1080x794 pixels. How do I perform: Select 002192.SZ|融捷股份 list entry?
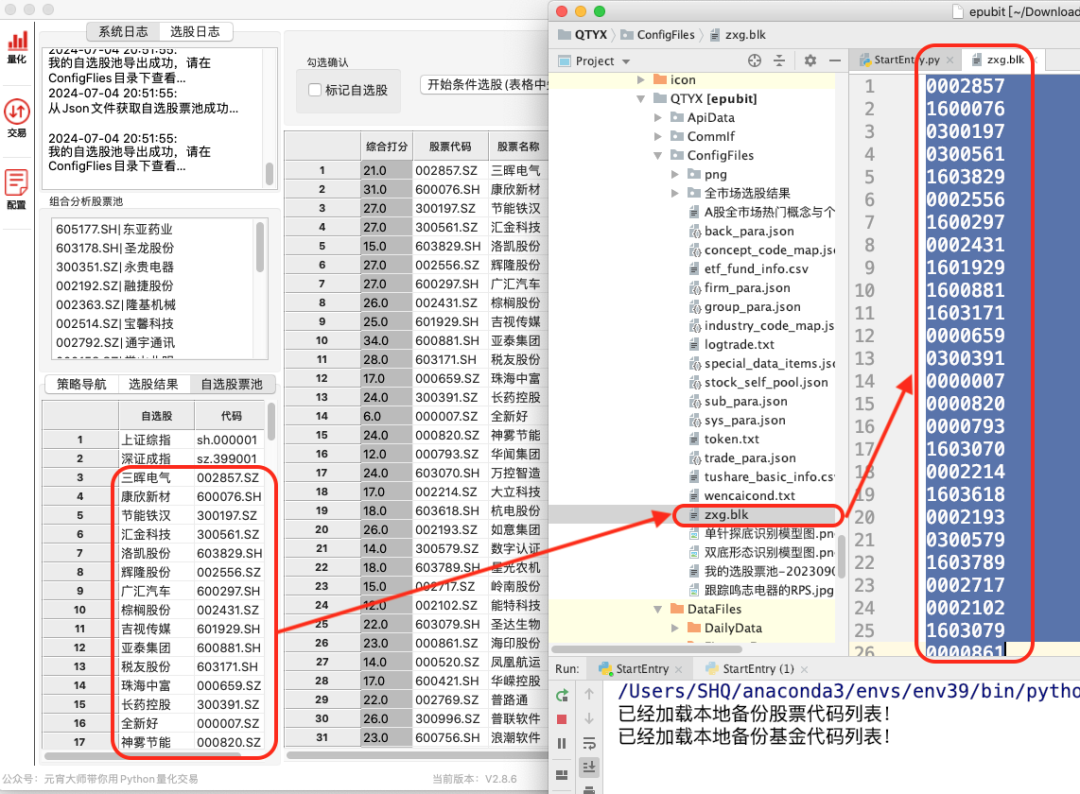(x=114, y=286)
